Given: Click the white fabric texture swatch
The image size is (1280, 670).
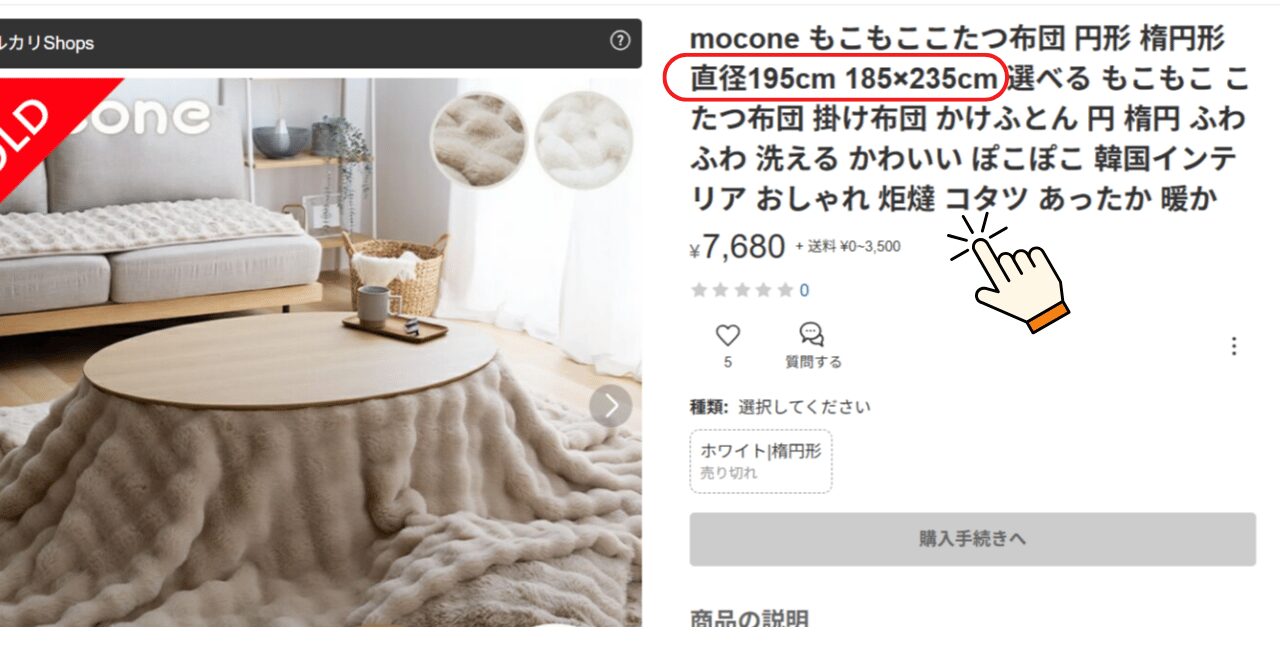Looking at the screenshot, I should (x=584, y=139).
